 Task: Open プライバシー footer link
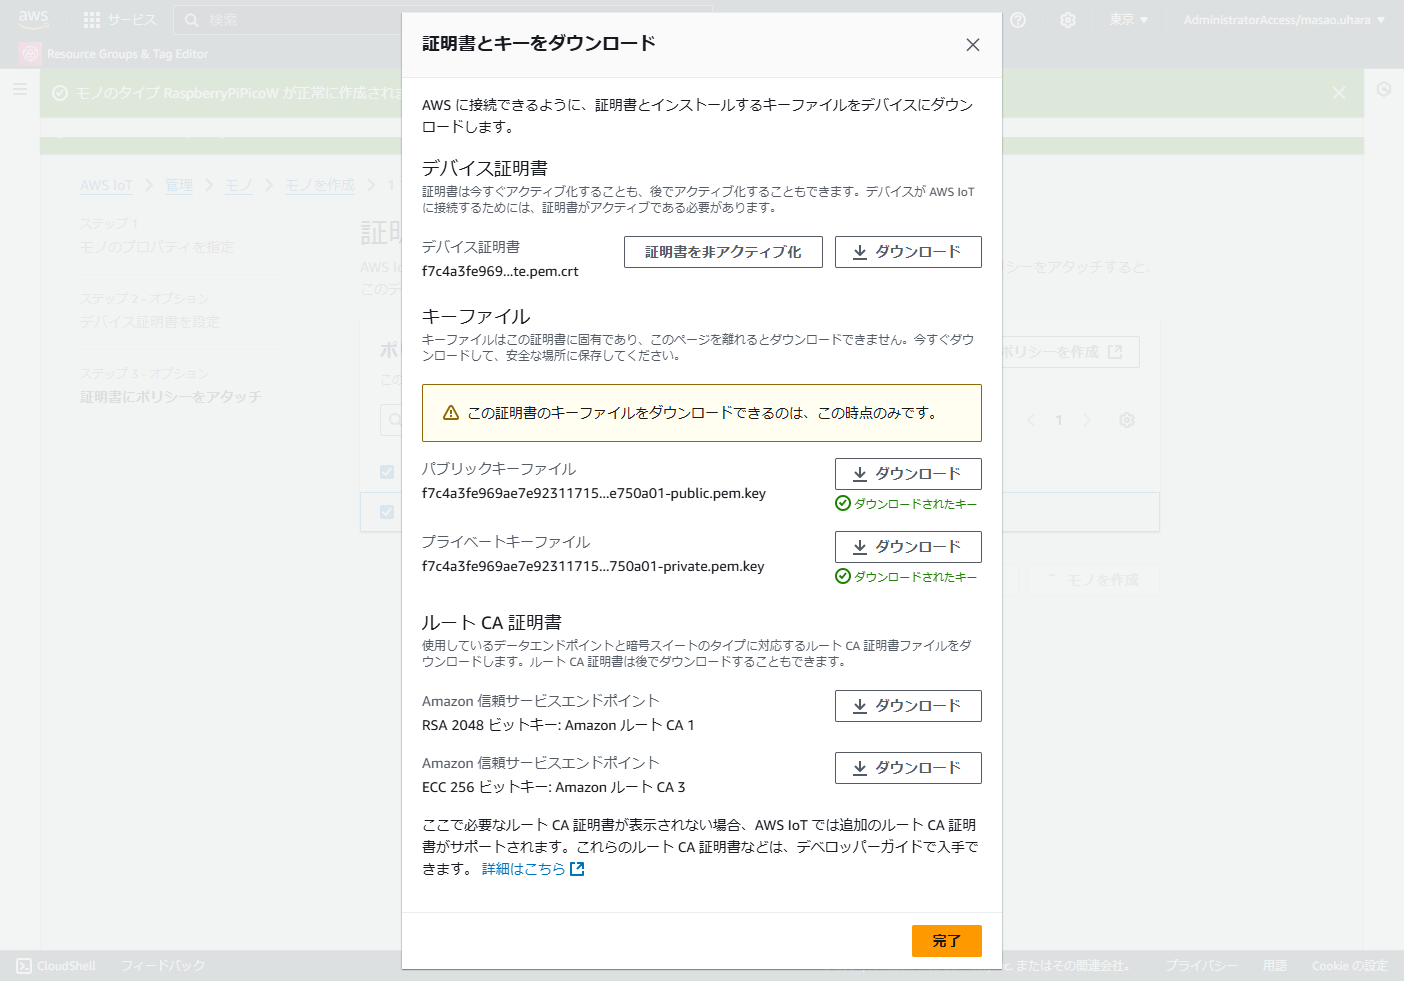point(1201,966)
